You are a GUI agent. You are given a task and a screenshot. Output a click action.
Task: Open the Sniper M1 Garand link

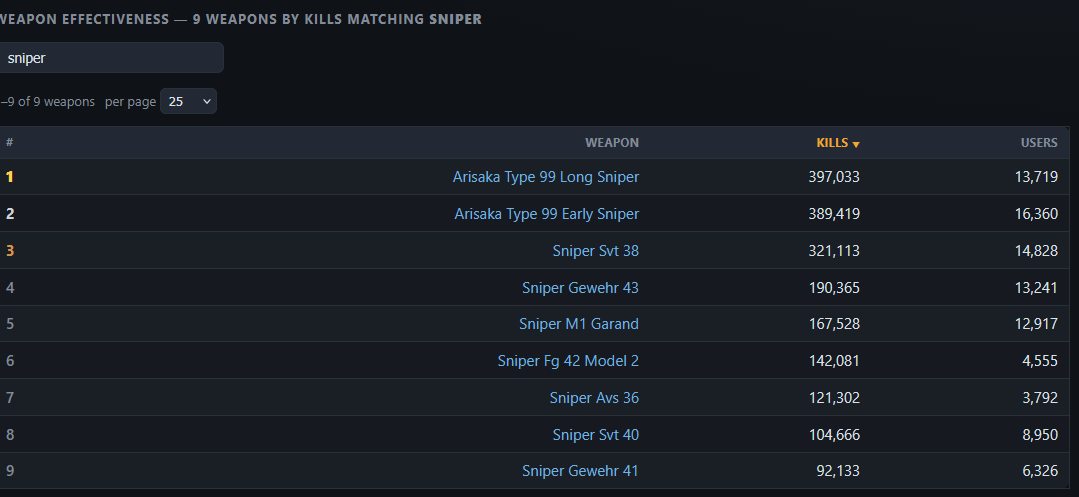(579, 324)
